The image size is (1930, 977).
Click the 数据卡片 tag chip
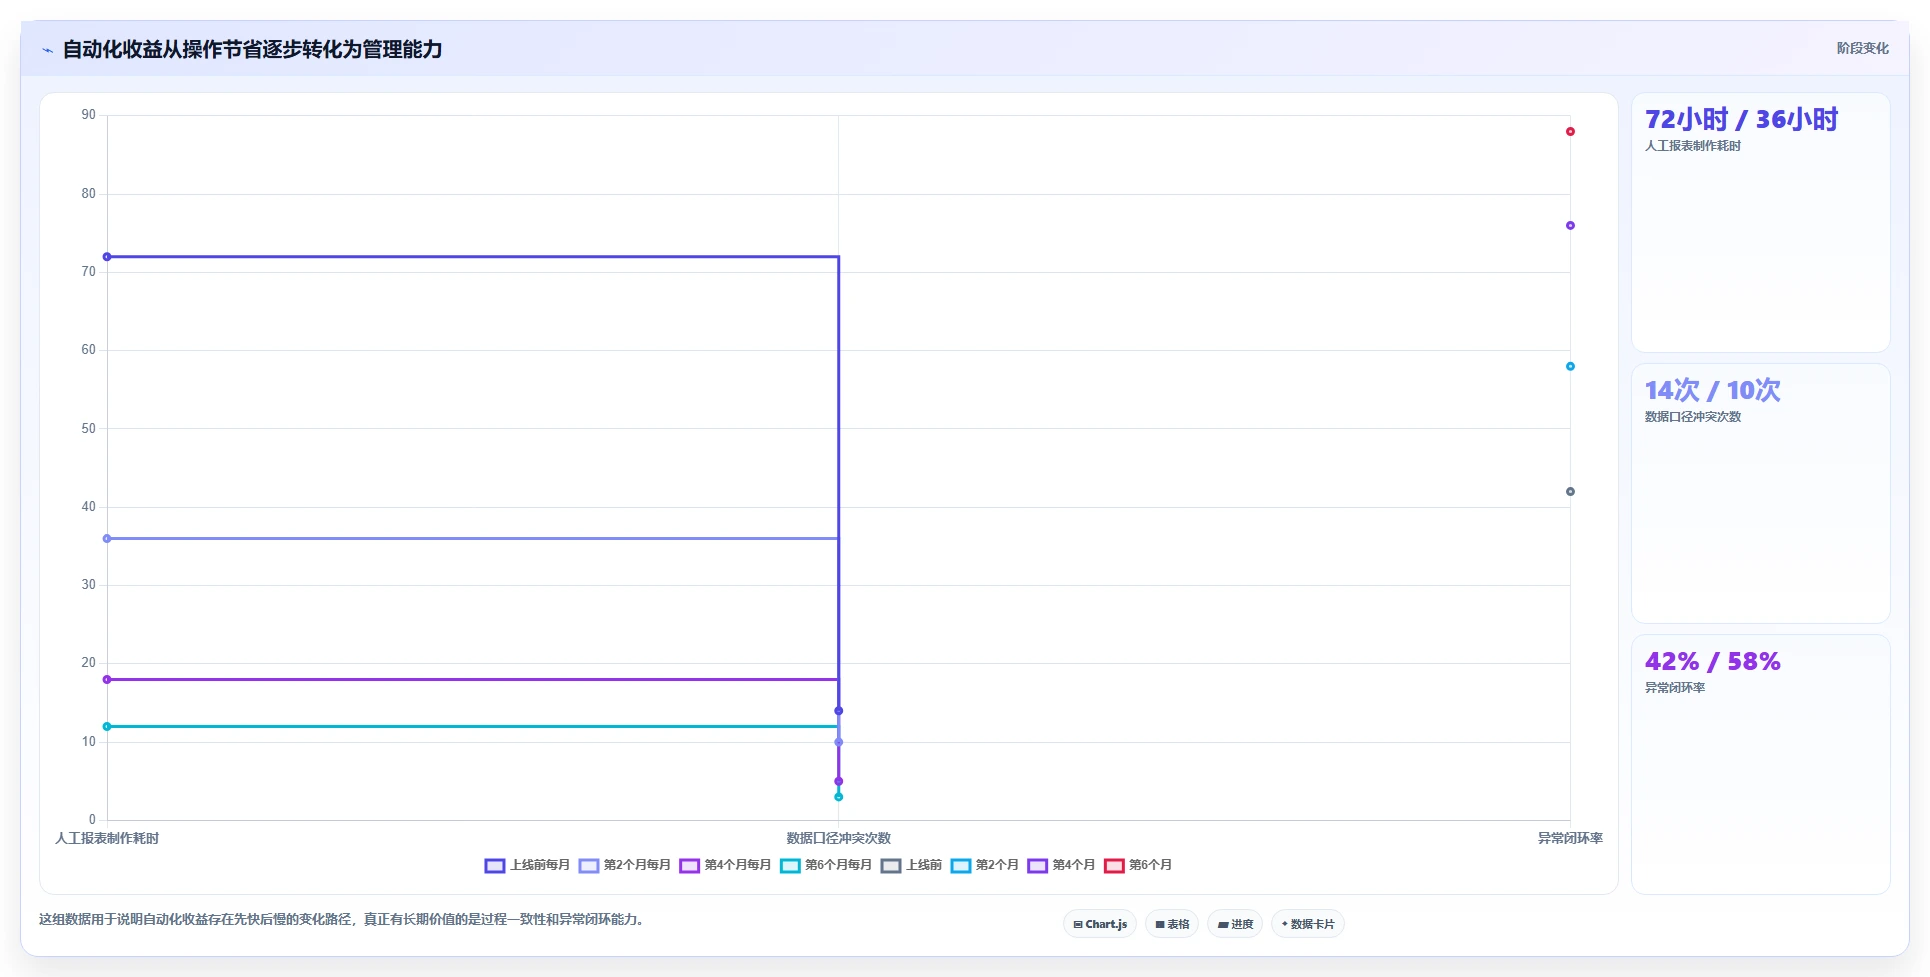1308,924
